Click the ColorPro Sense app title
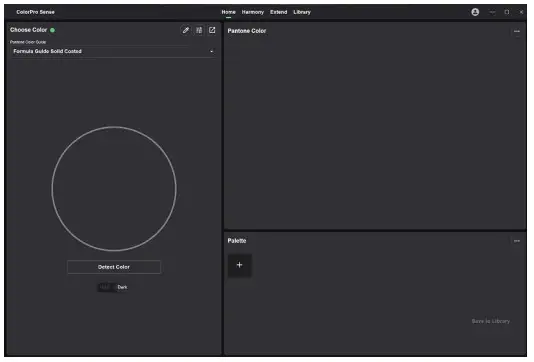This screenshot has width=534, height=362. (35, 12)
